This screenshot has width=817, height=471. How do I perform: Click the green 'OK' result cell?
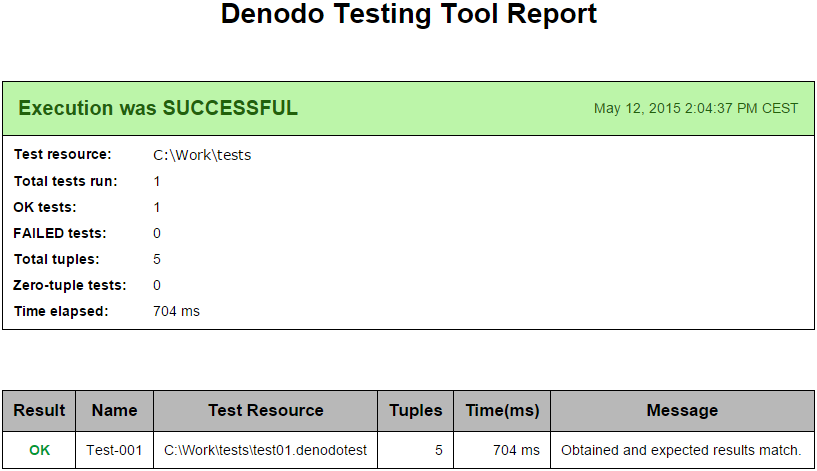tap(40, 450)
